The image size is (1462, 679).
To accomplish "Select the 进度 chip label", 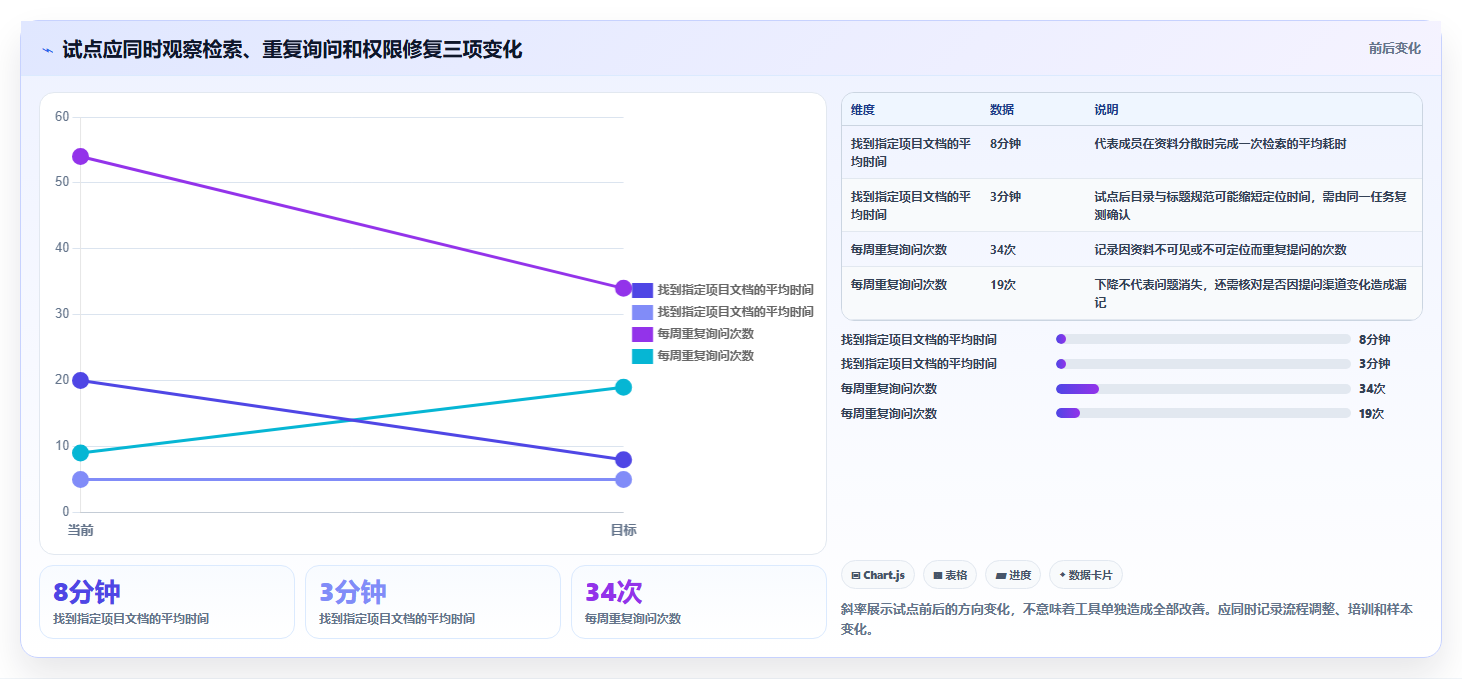I will coord(1020,575).
